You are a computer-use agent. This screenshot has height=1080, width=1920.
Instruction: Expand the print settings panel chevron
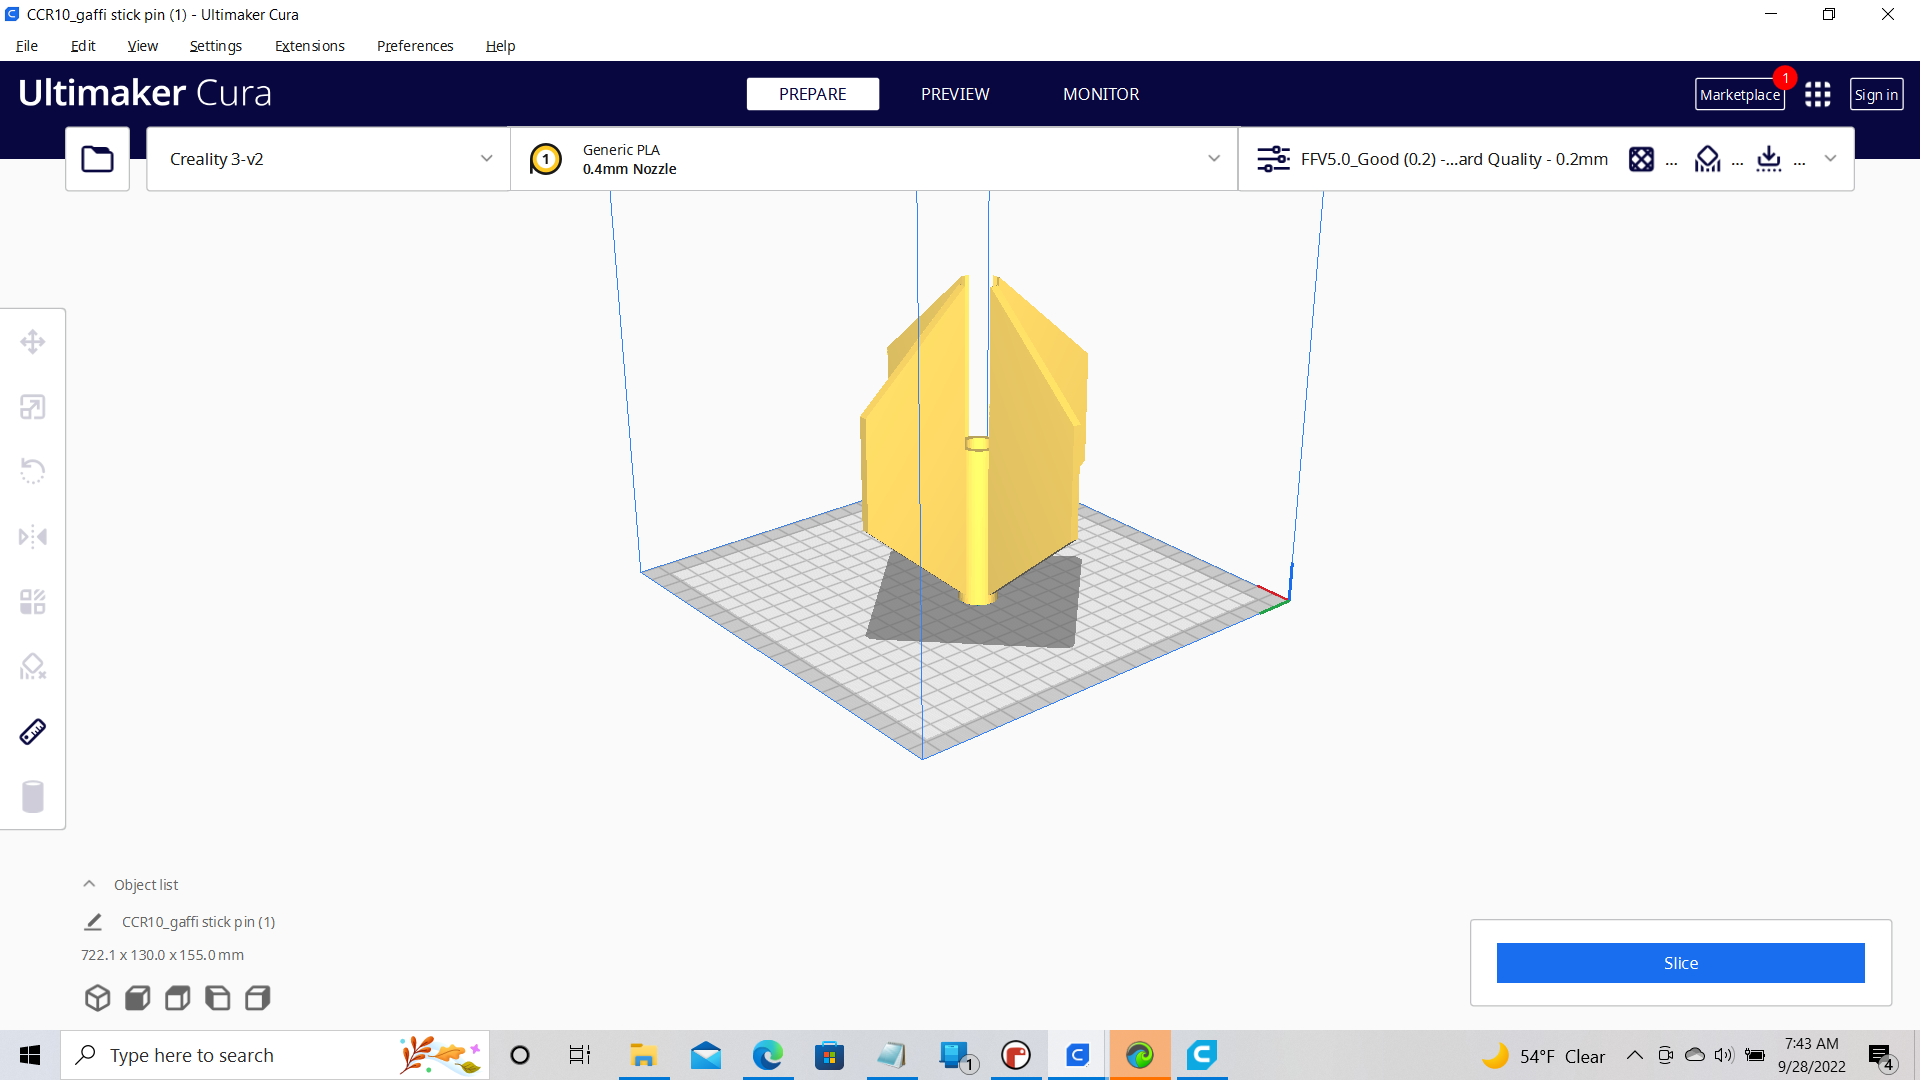[1830, 159]
